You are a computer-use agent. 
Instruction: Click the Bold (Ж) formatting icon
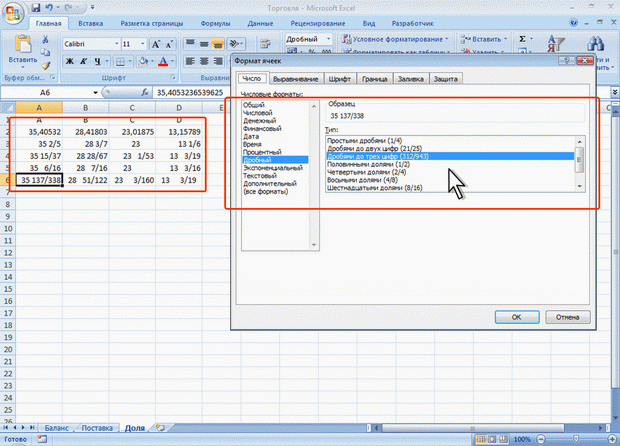coord(70,61)
